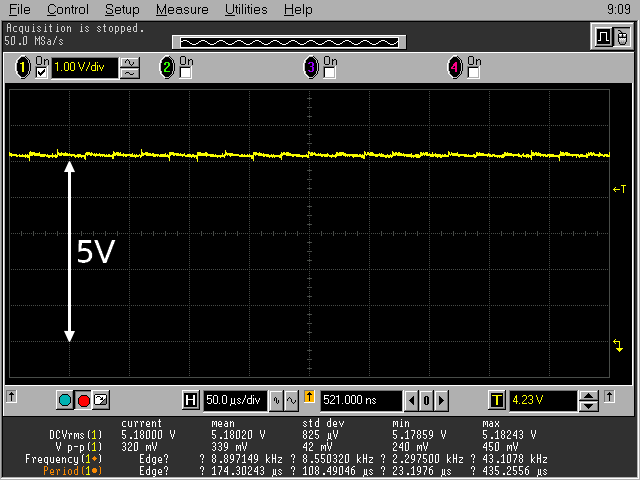Click the channel 1 ground reference marker

pos(618,345)
